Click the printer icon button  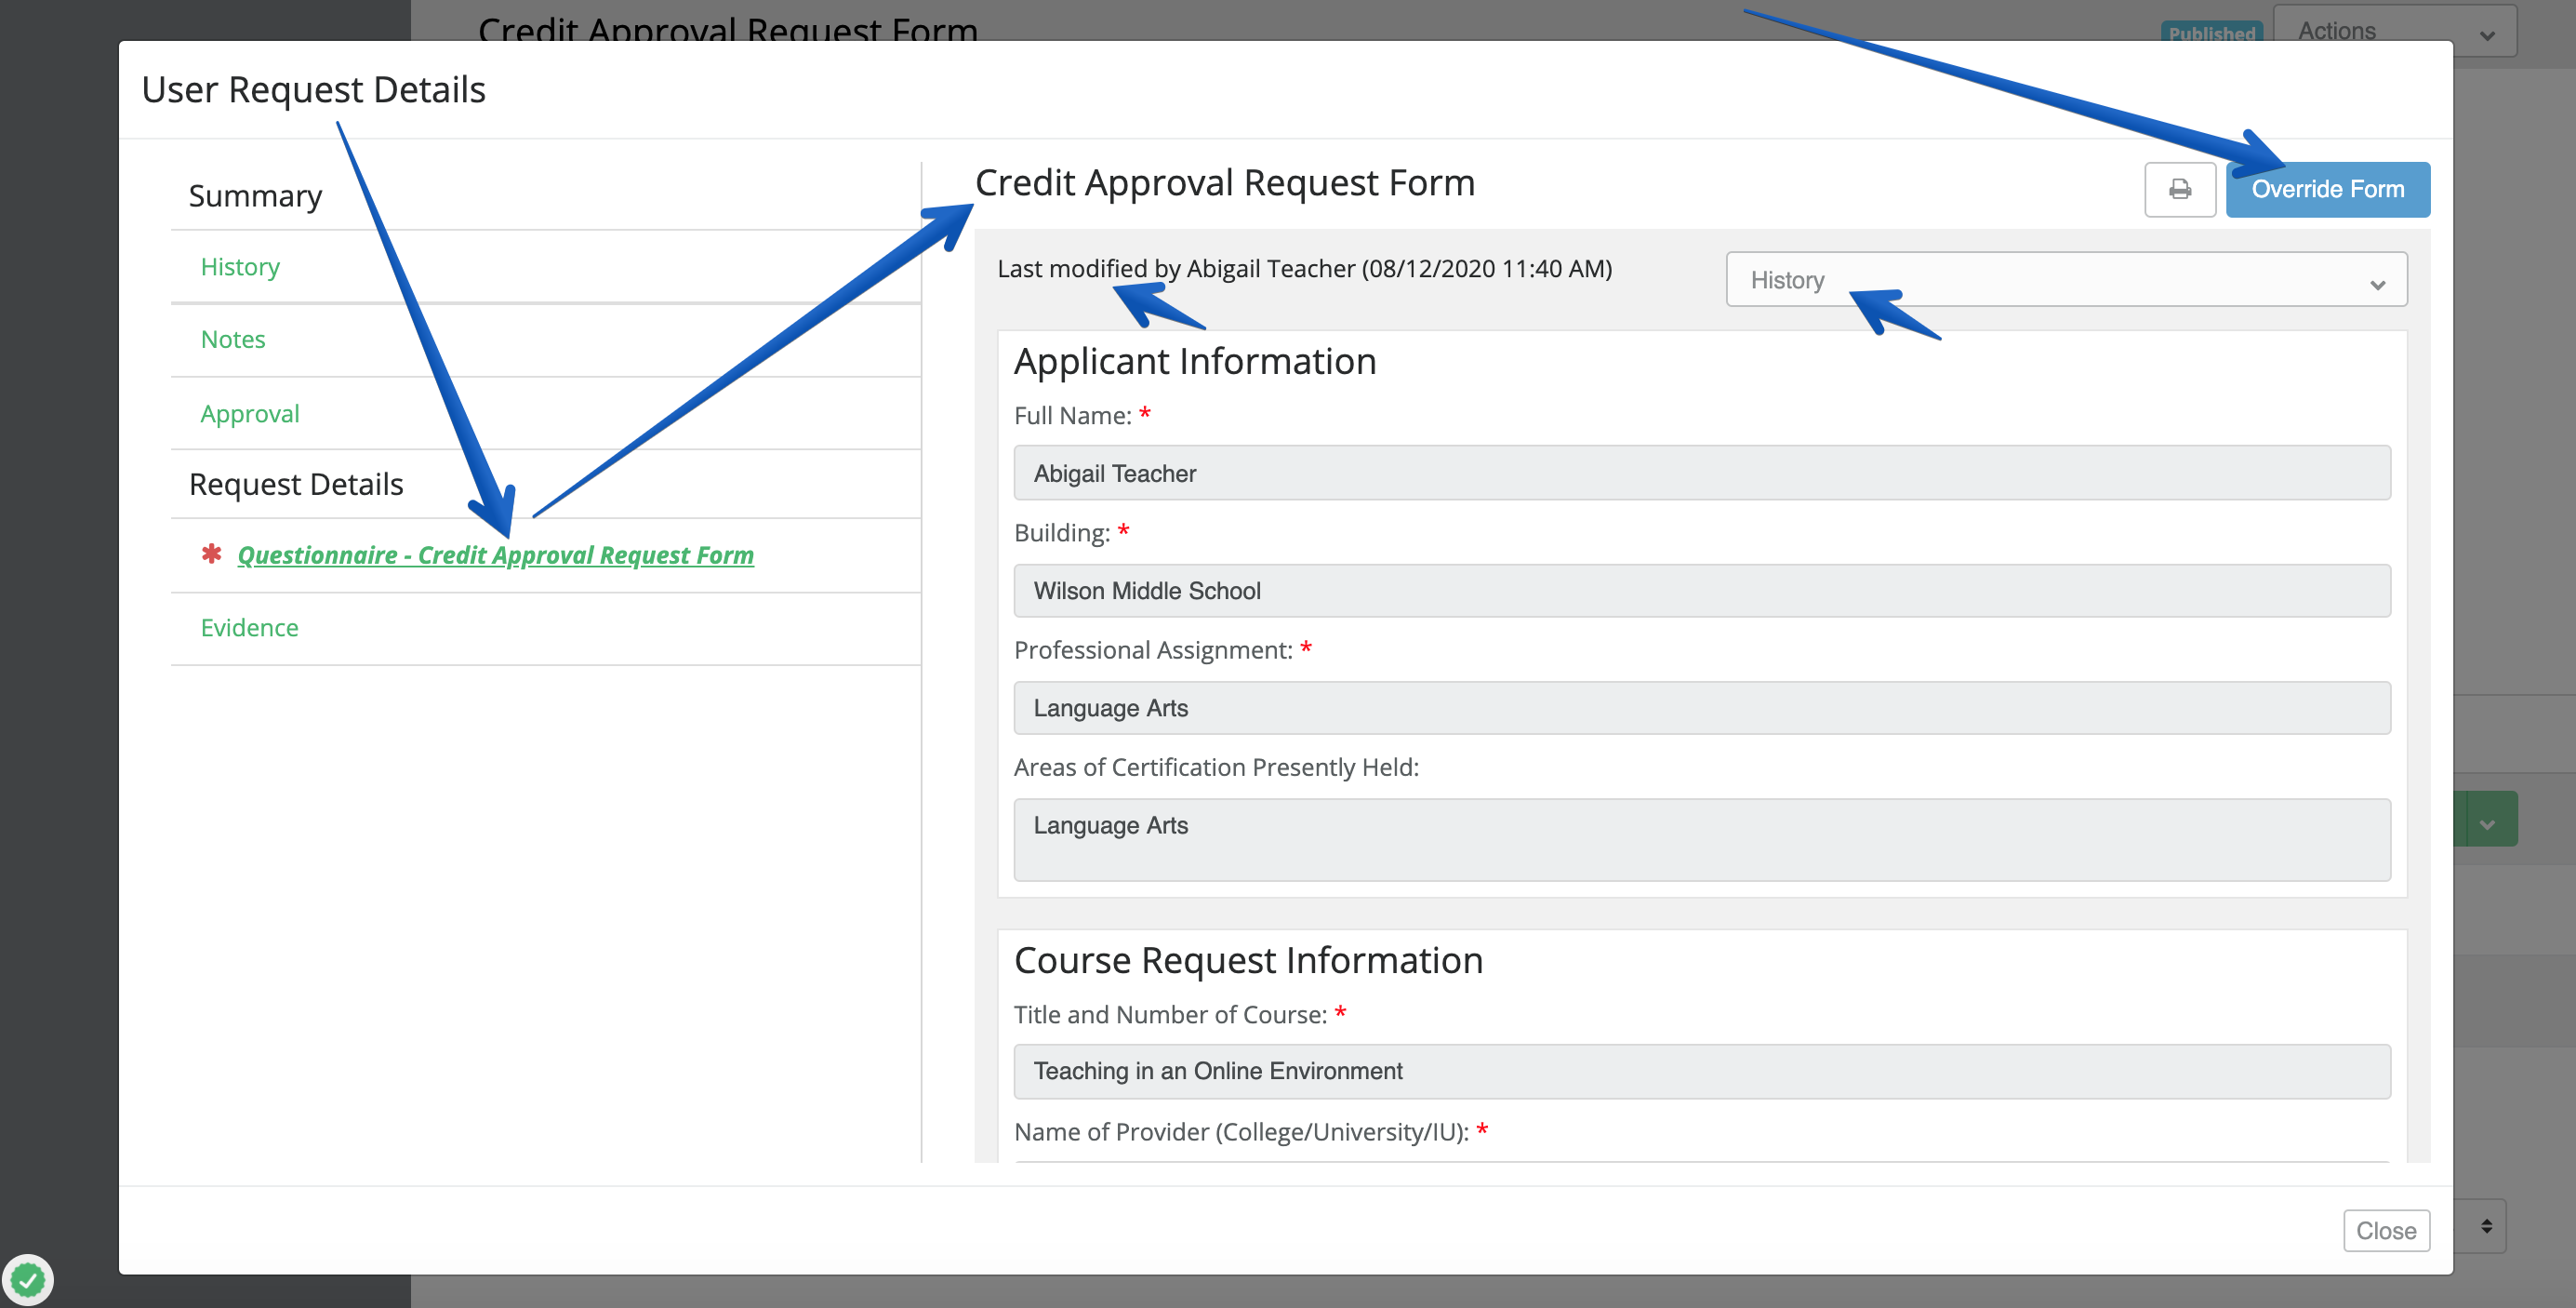coord(2179,189)
